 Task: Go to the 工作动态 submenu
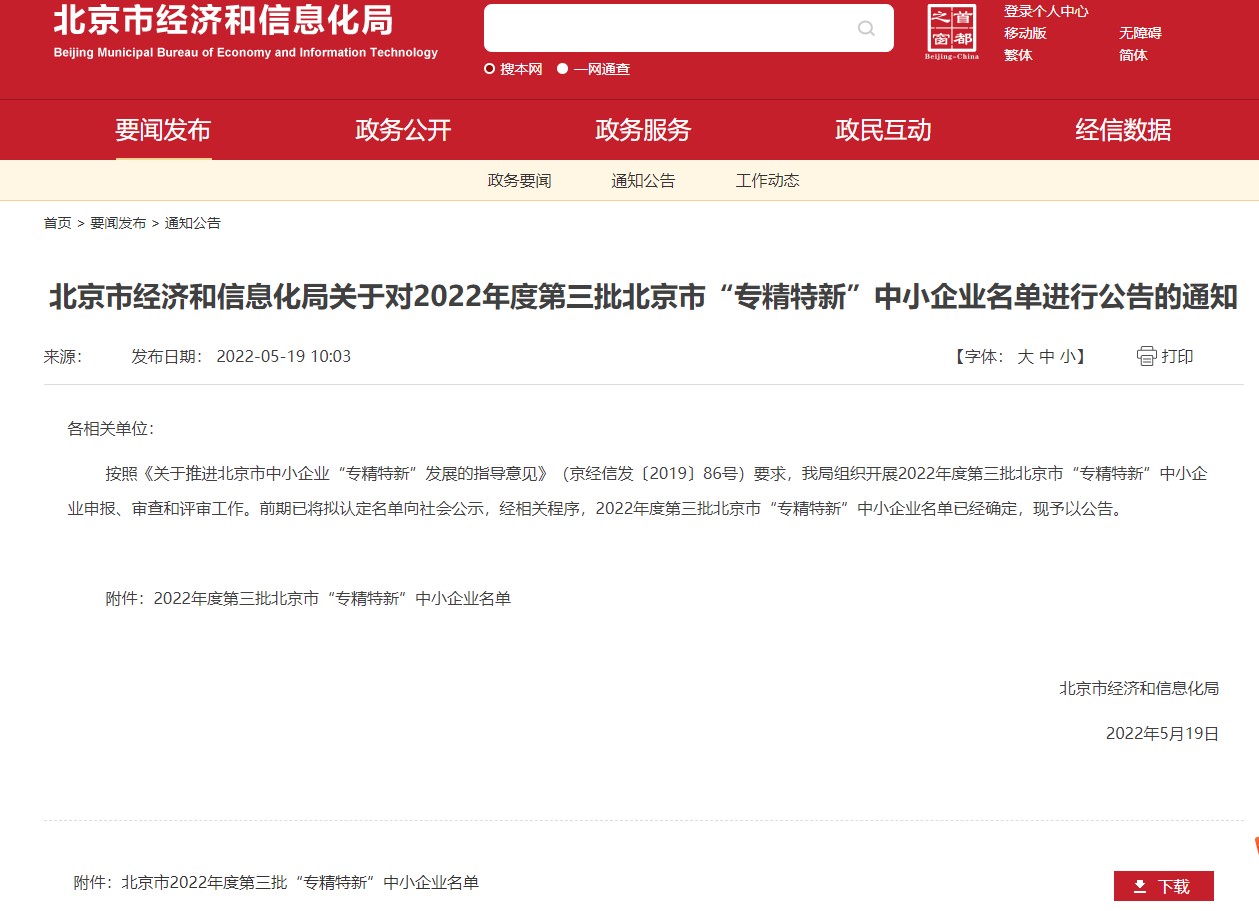768,181
